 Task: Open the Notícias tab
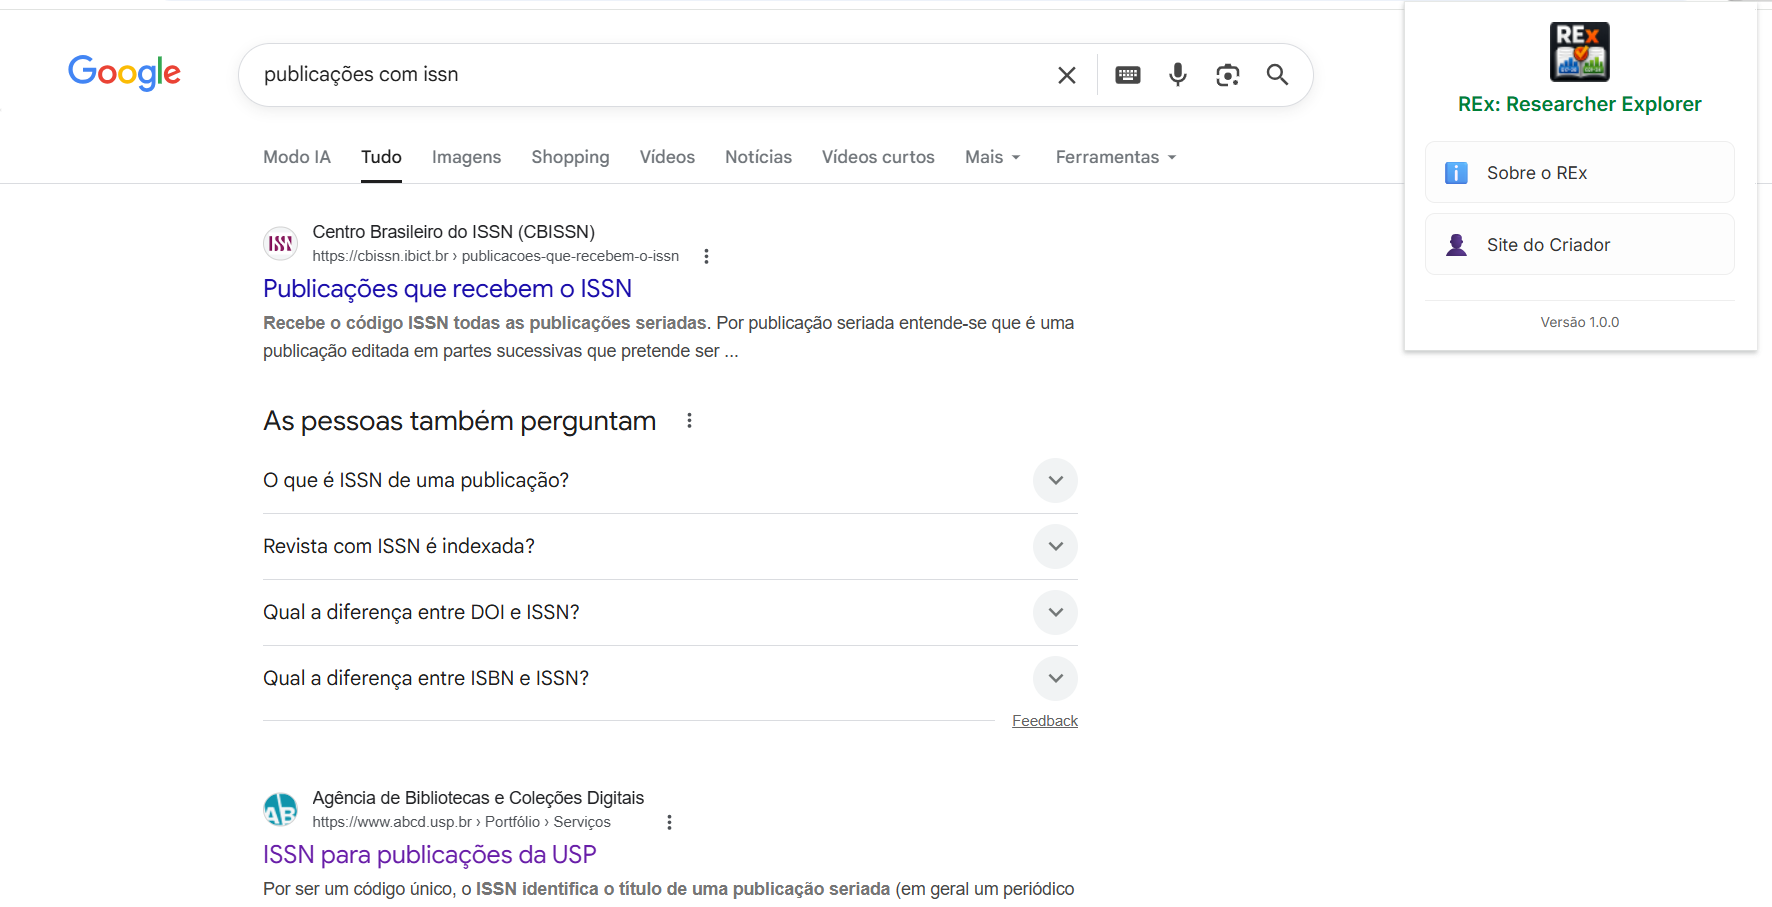(758, 157)
